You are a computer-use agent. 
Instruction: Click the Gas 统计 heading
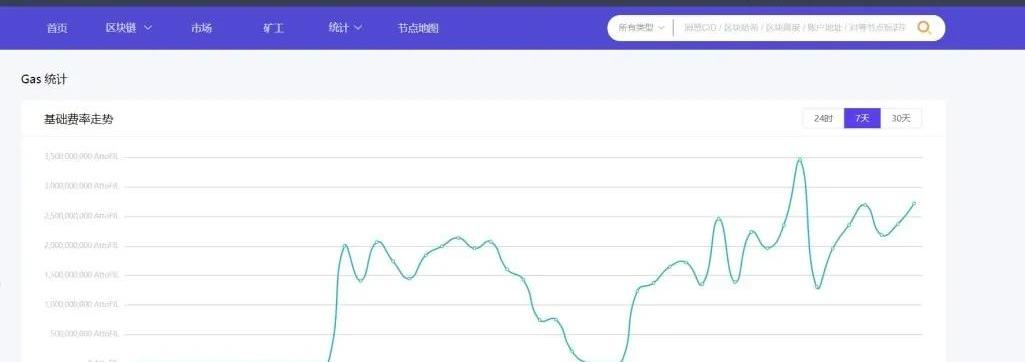pyautogui.click(x=44, y=80)
